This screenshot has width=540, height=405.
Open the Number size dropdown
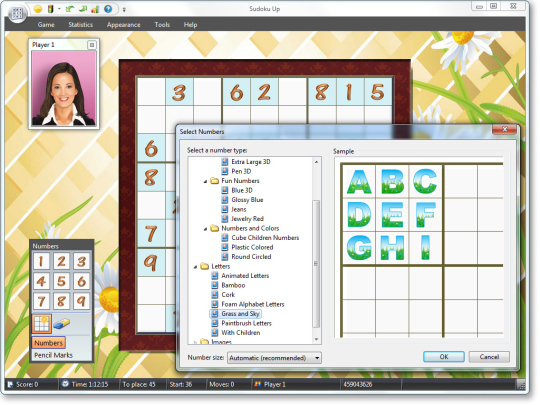point(274,358)
